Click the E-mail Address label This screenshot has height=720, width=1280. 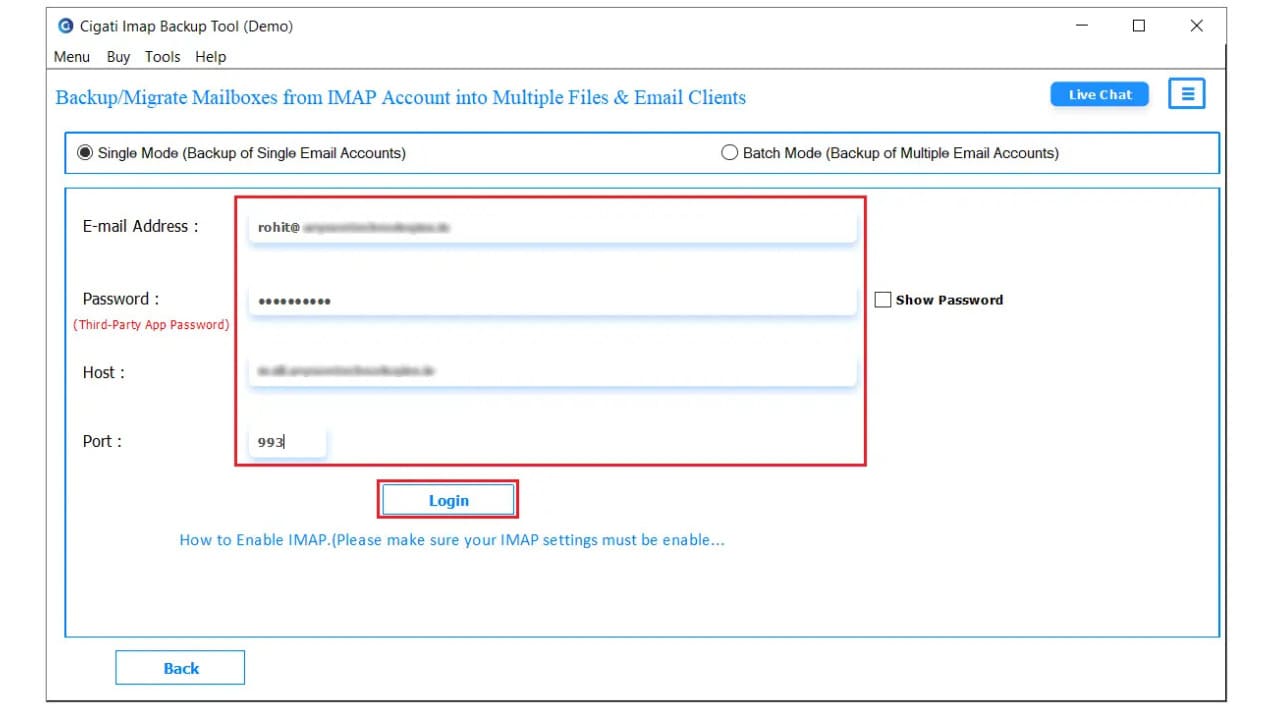pyautogui.click(x=140, y=226)
